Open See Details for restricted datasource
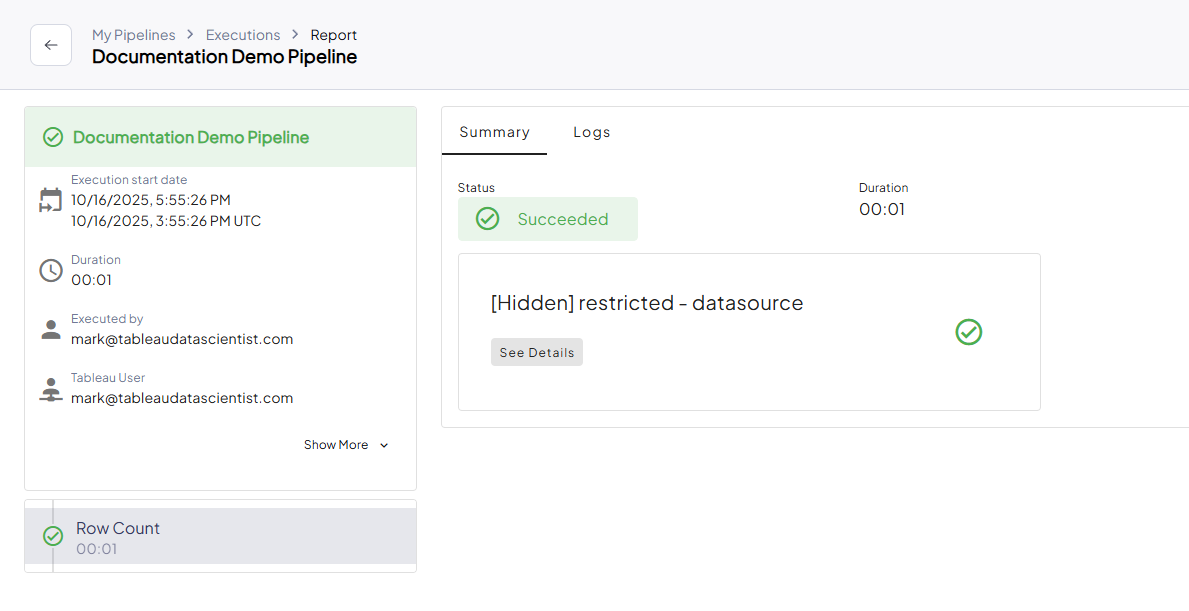The image size is (1189, 611). coord(537,352)
